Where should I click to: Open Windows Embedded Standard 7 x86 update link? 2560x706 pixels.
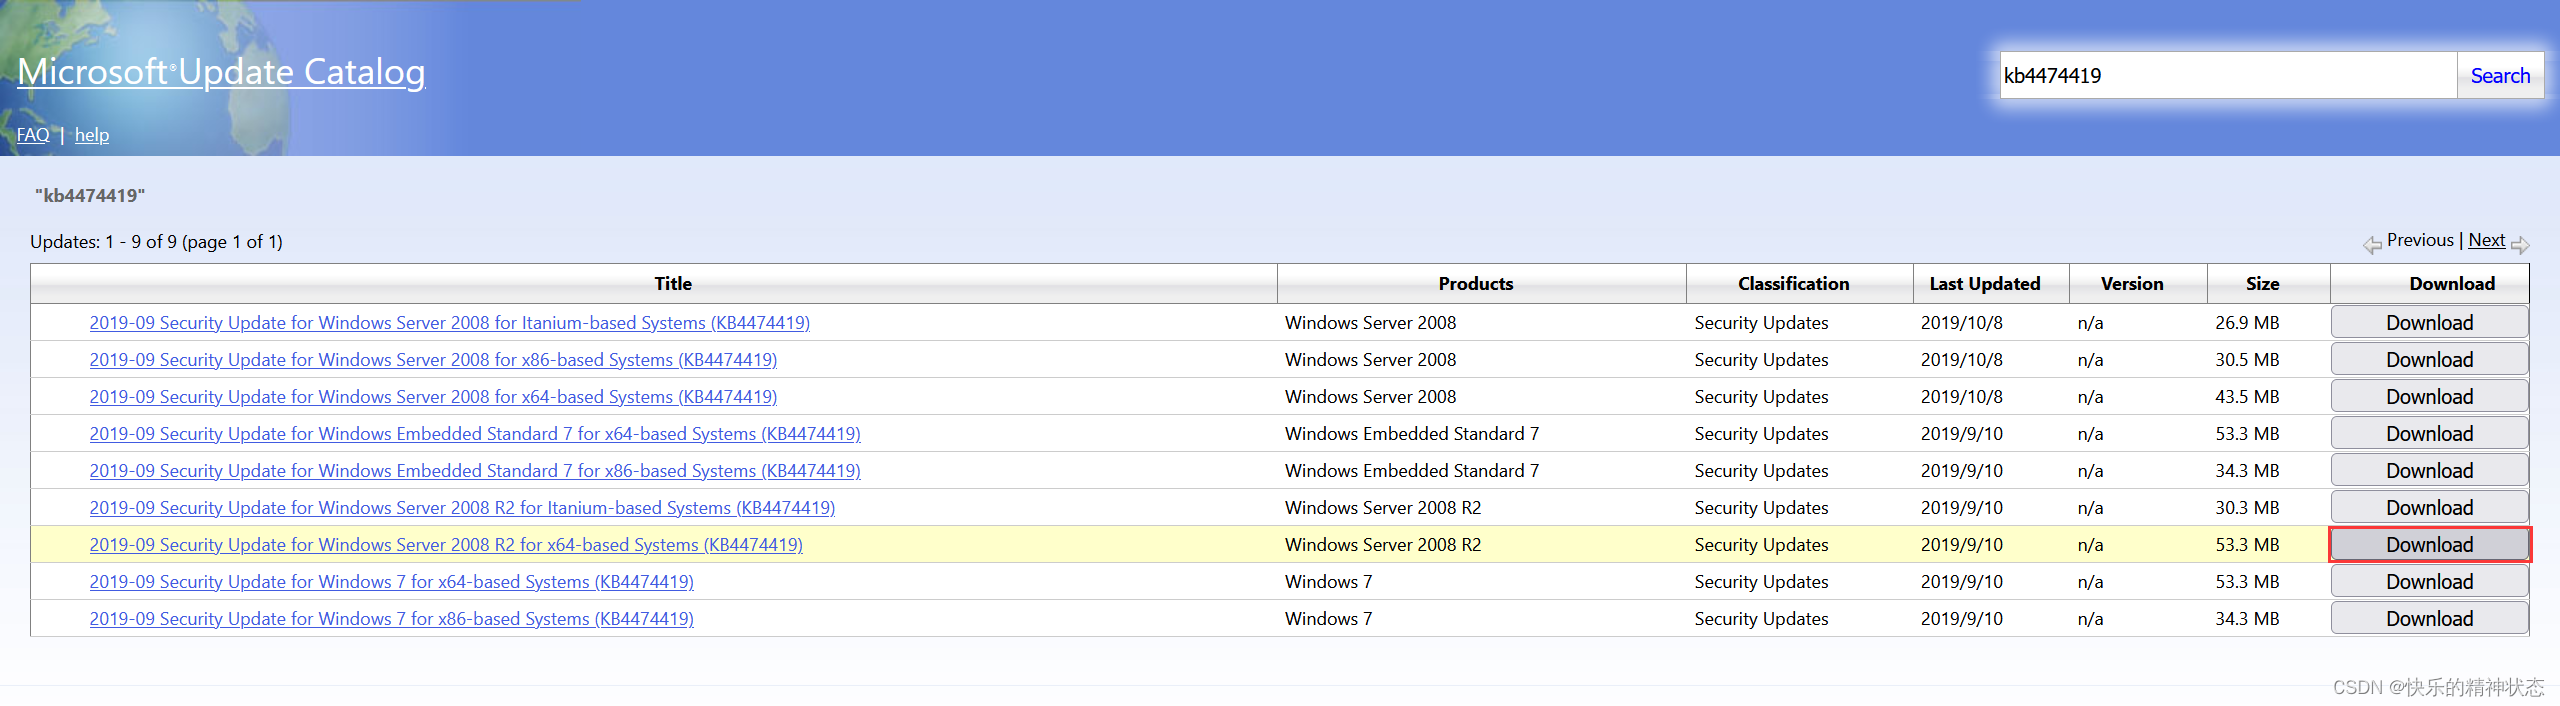(x=474, y=471)
